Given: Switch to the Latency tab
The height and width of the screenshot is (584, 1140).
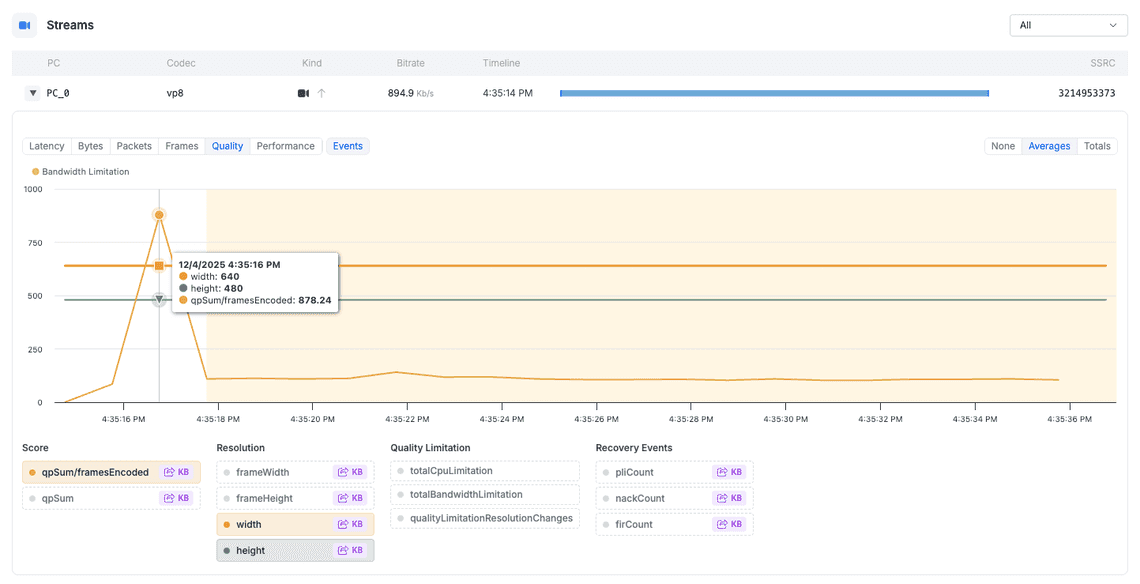Looking at the screenshot, I should pos(47,146).
